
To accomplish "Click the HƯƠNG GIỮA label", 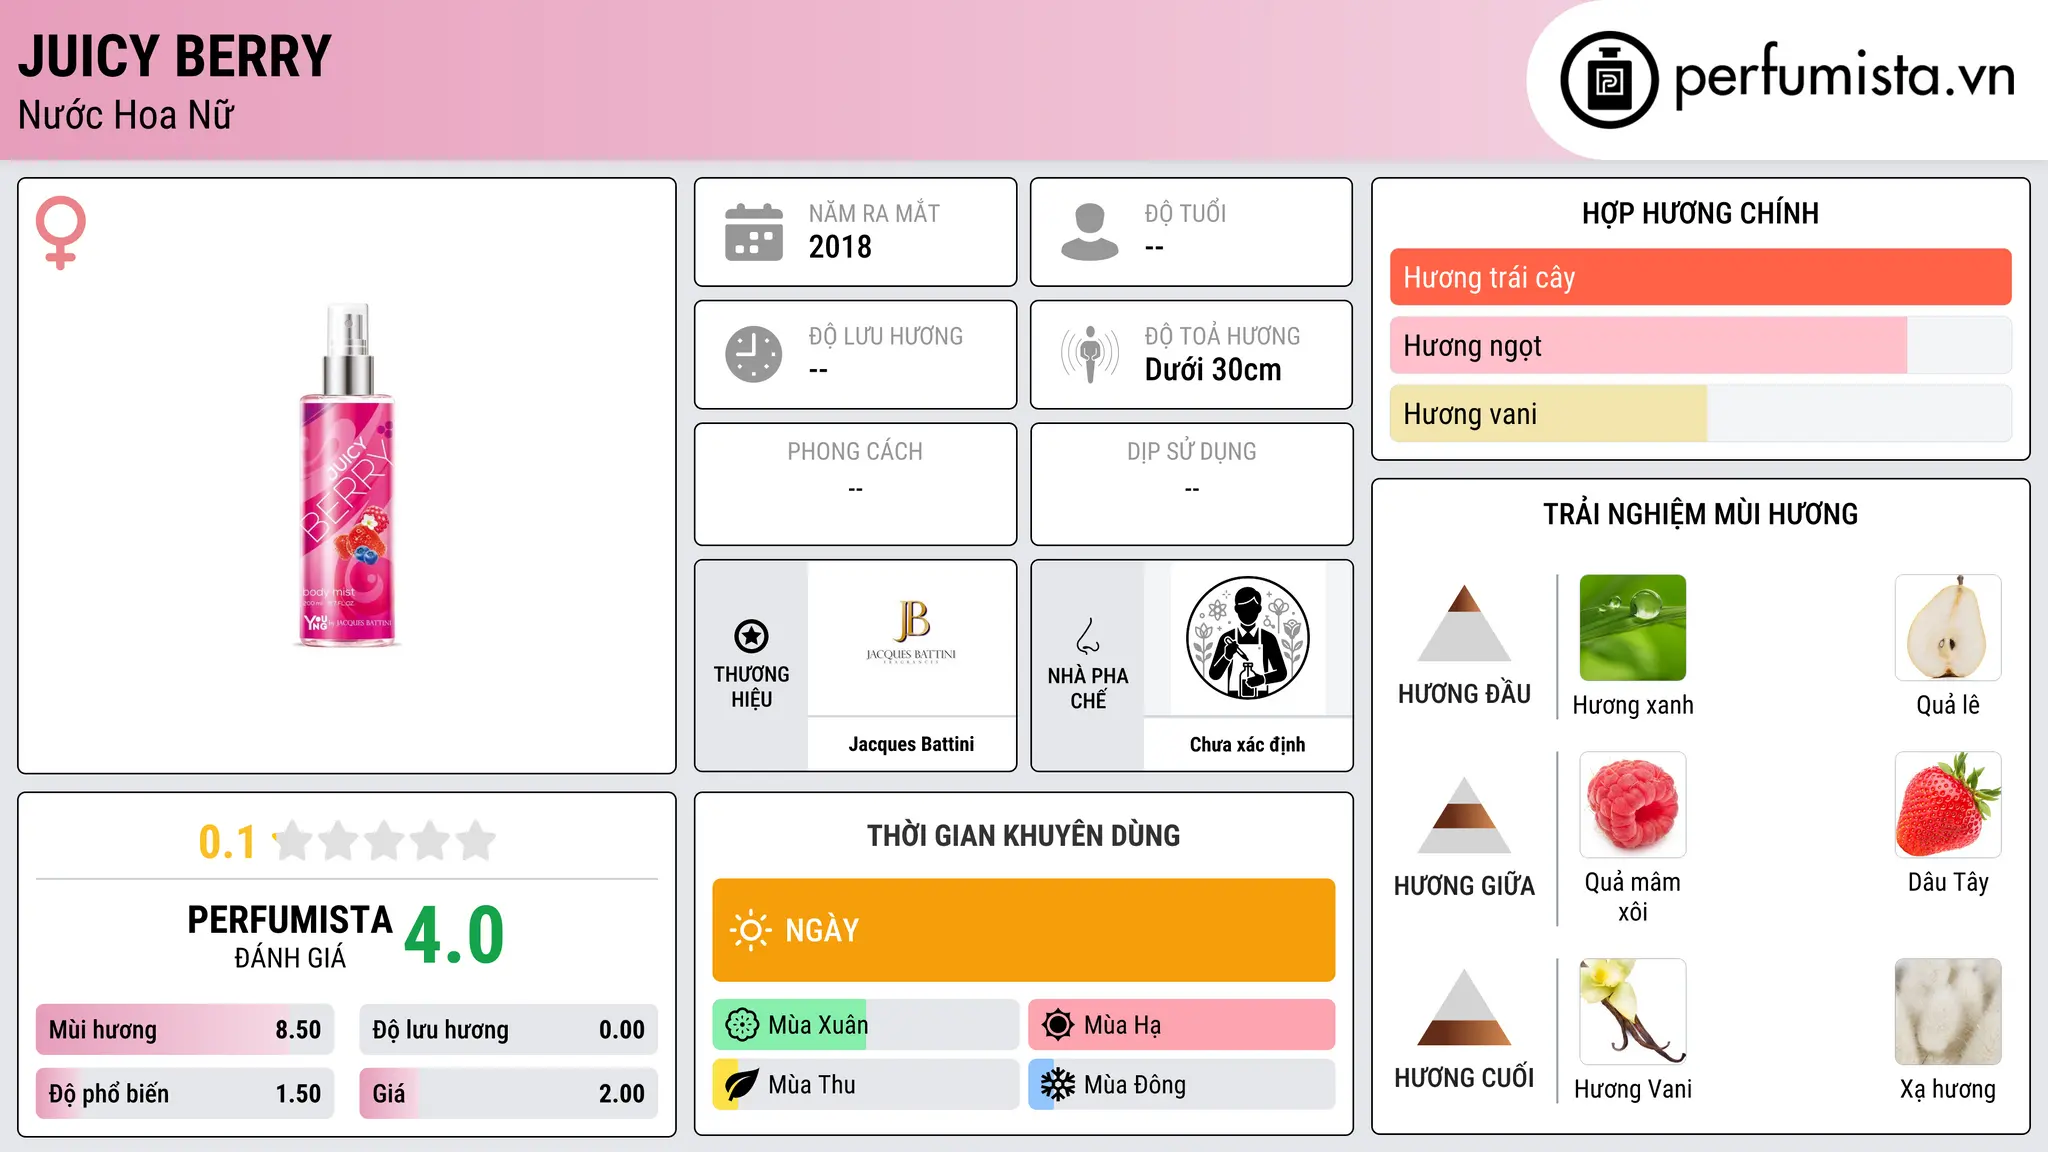I will (1465, 886).
